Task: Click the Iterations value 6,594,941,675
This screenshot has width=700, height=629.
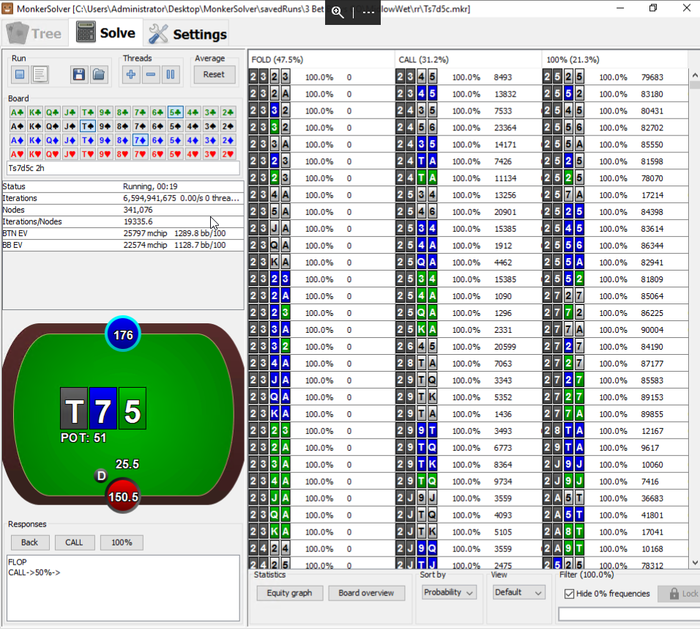Action: [150, 198]
